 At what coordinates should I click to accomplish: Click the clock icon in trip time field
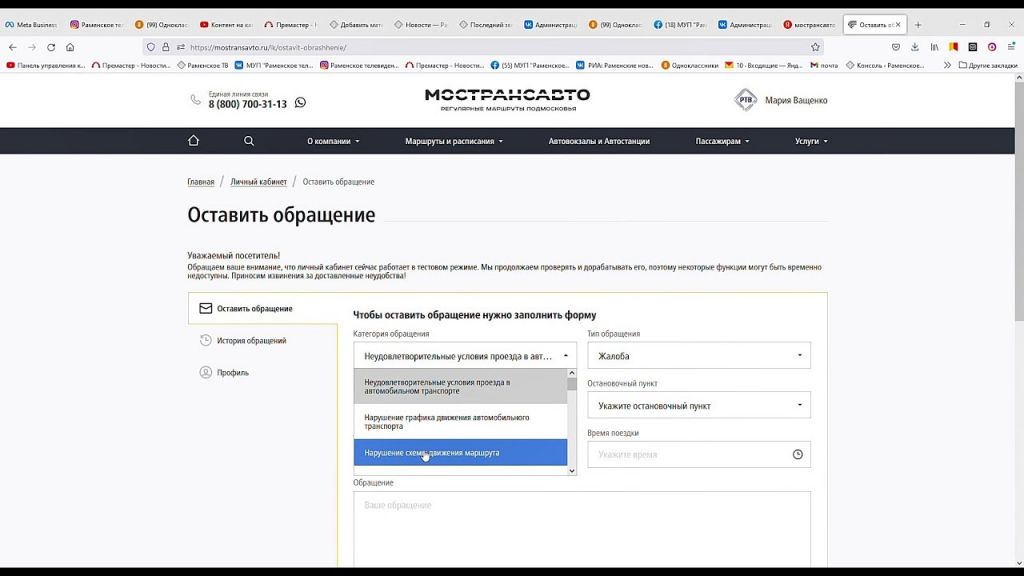(797, 454)
